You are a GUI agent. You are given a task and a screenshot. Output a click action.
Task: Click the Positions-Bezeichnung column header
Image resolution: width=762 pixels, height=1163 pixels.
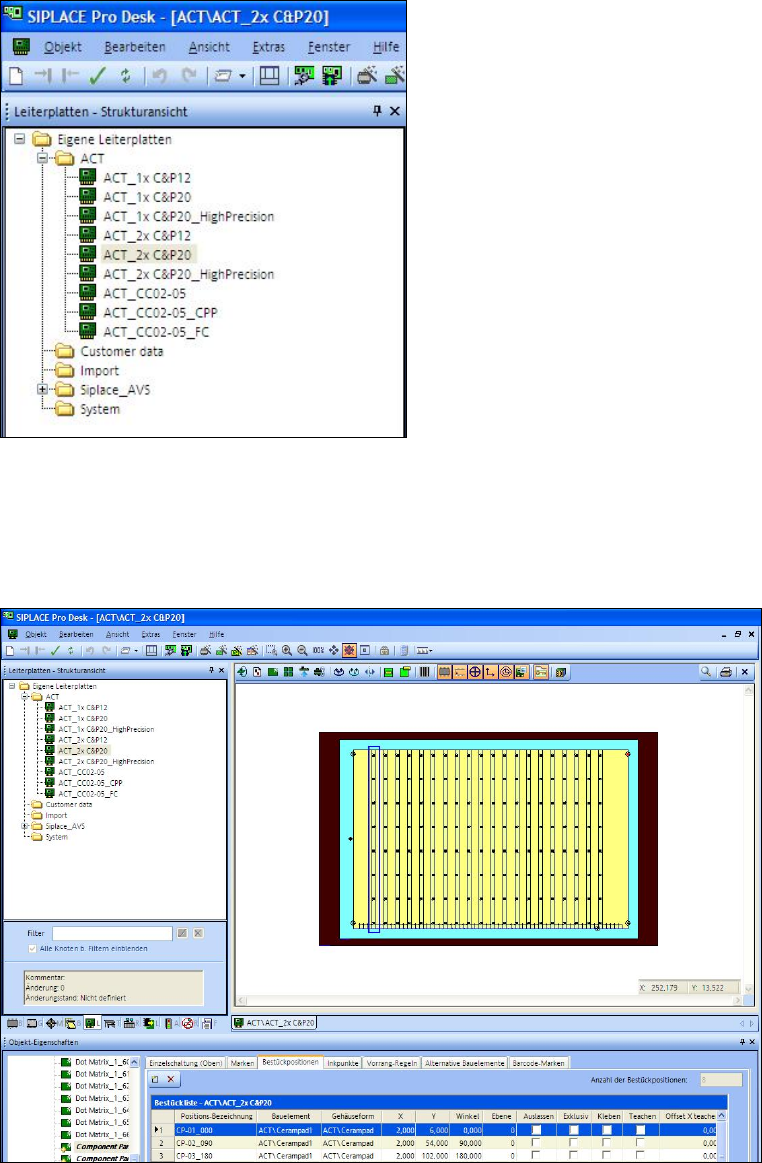[216, 1116]
